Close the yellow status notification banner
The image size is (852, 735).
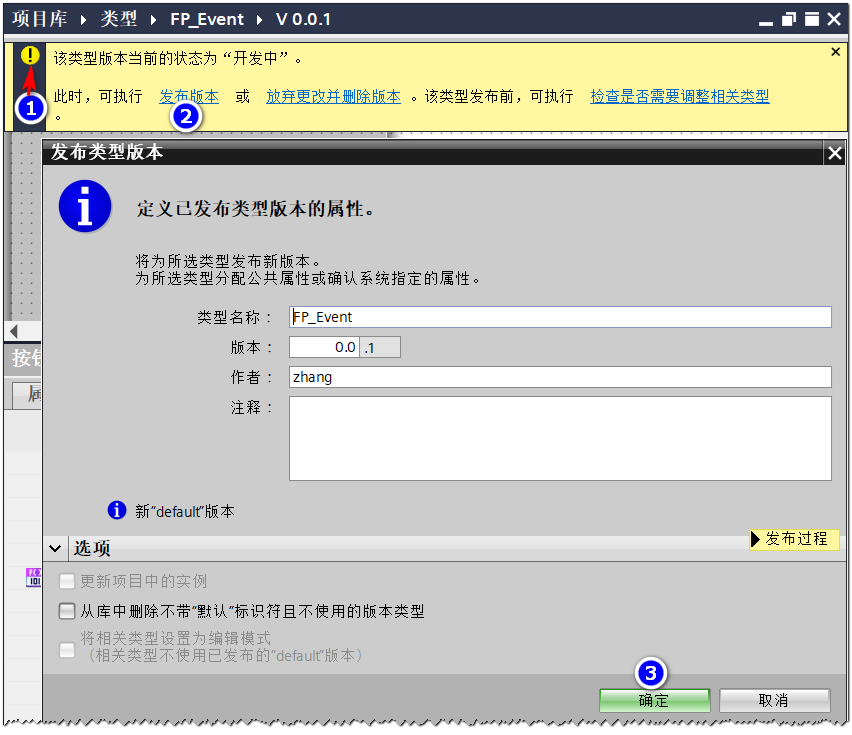point(836,52)
